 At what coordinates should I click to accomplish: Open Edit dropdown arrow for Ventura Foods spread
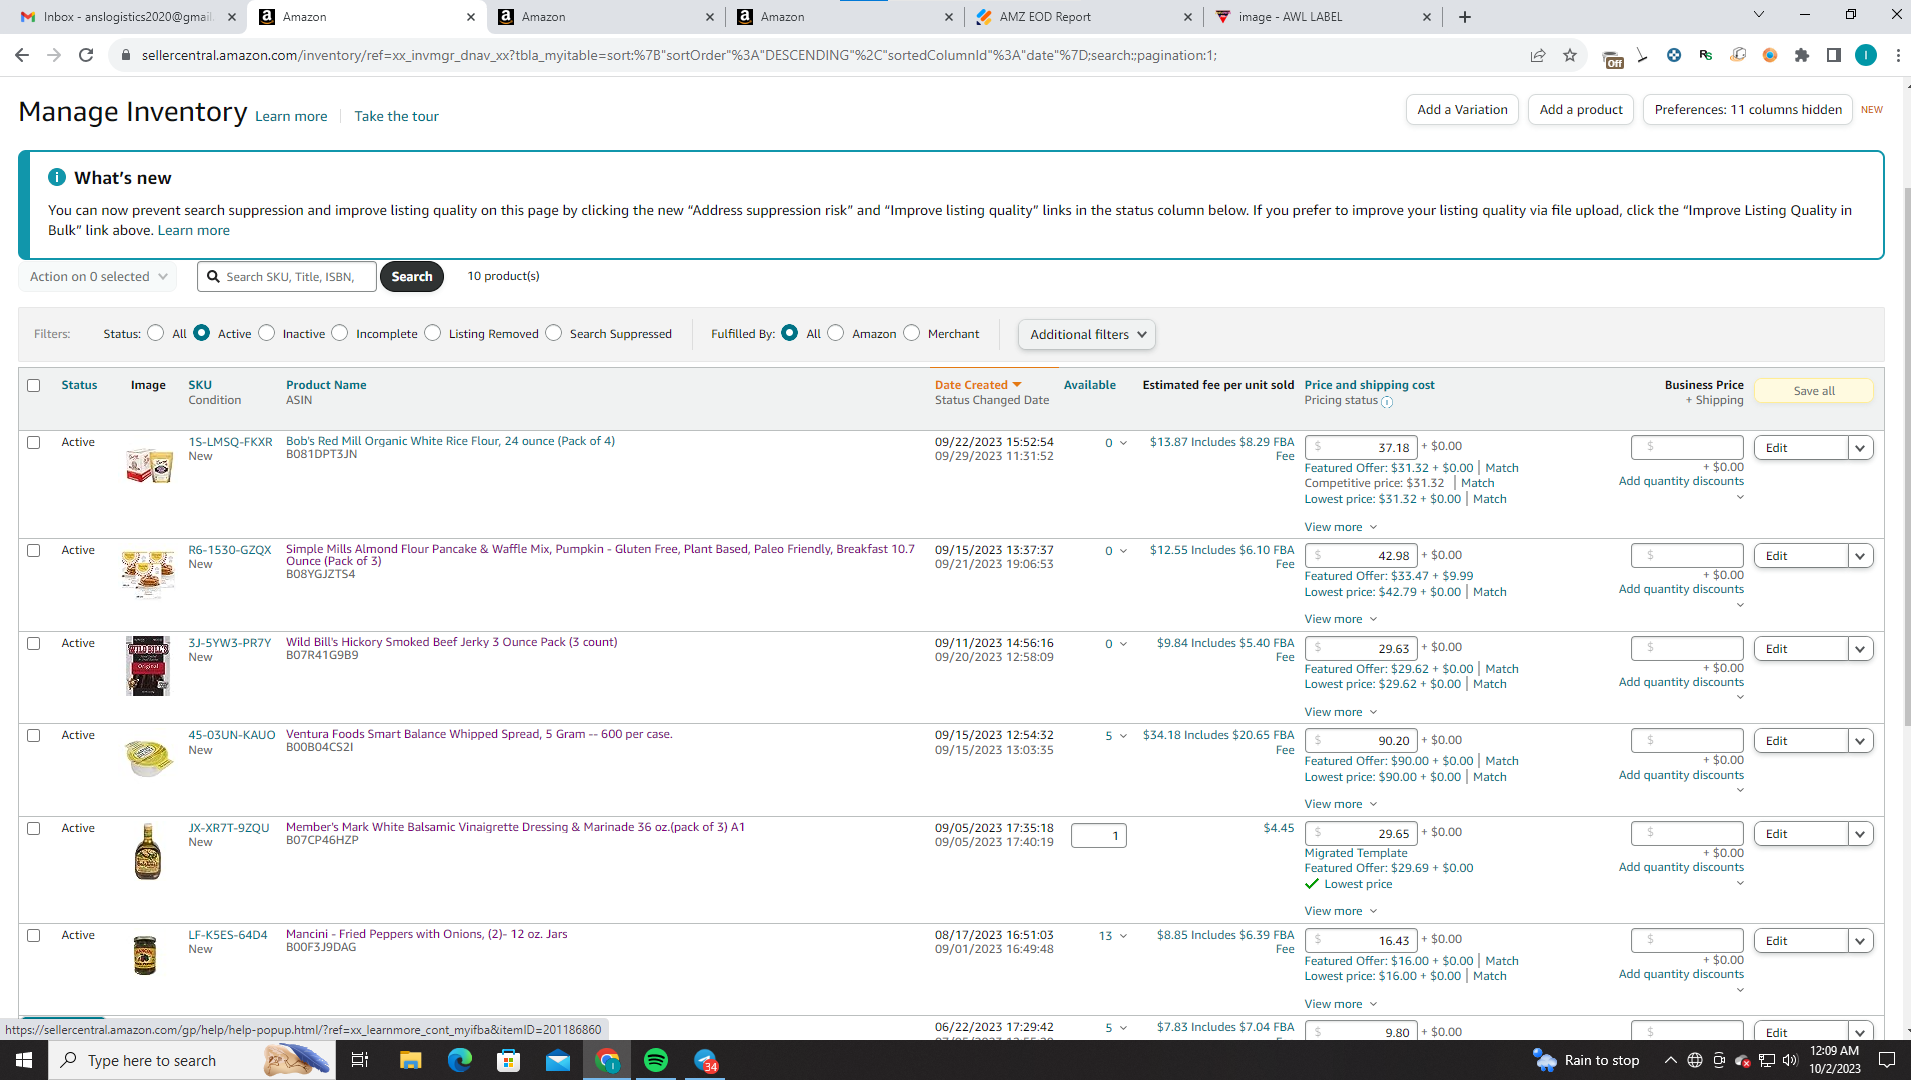1860,741
